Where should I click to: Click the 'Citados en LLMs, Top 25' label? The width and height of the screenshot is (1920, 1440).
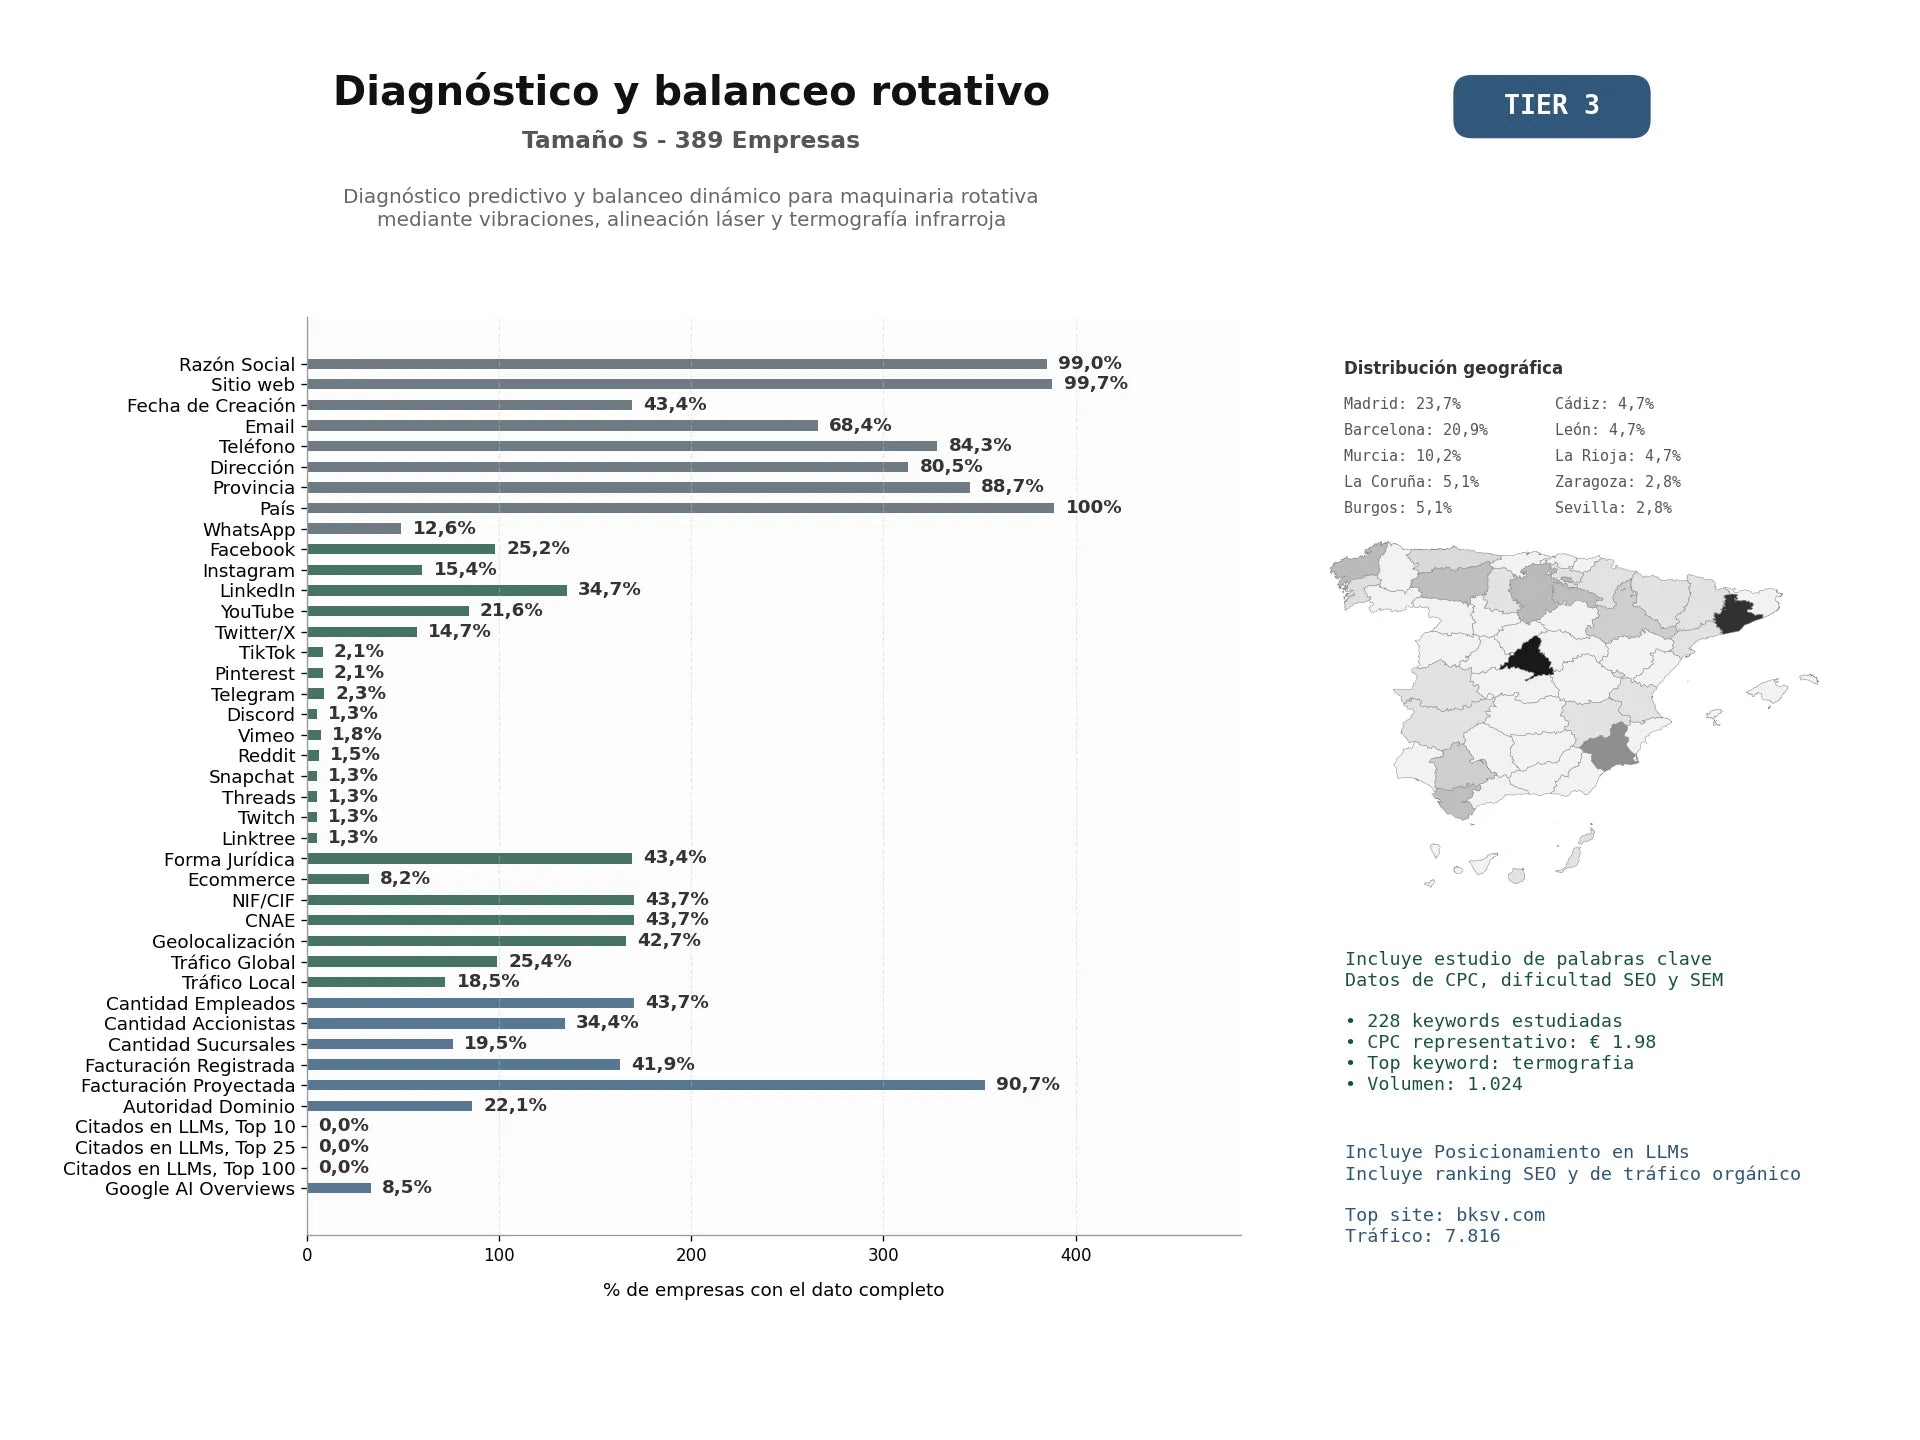point(185,1148)
